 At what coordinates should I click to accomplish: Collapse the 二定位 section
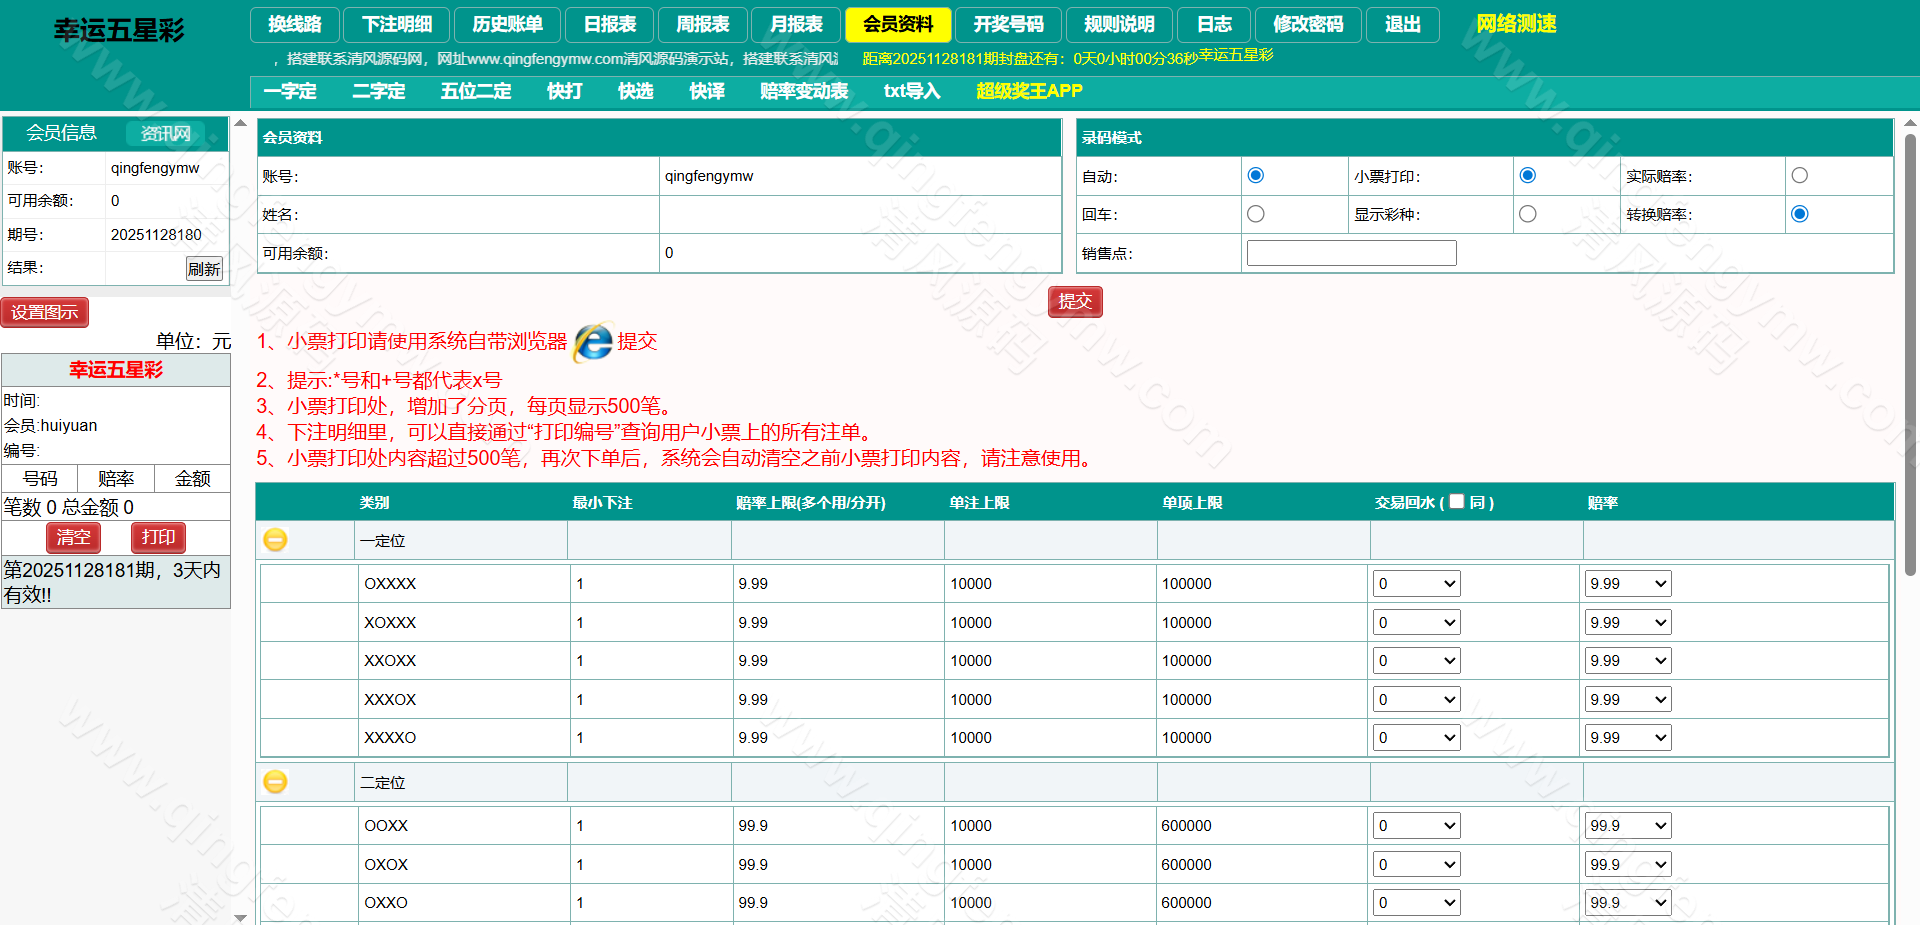coord(275,782)
